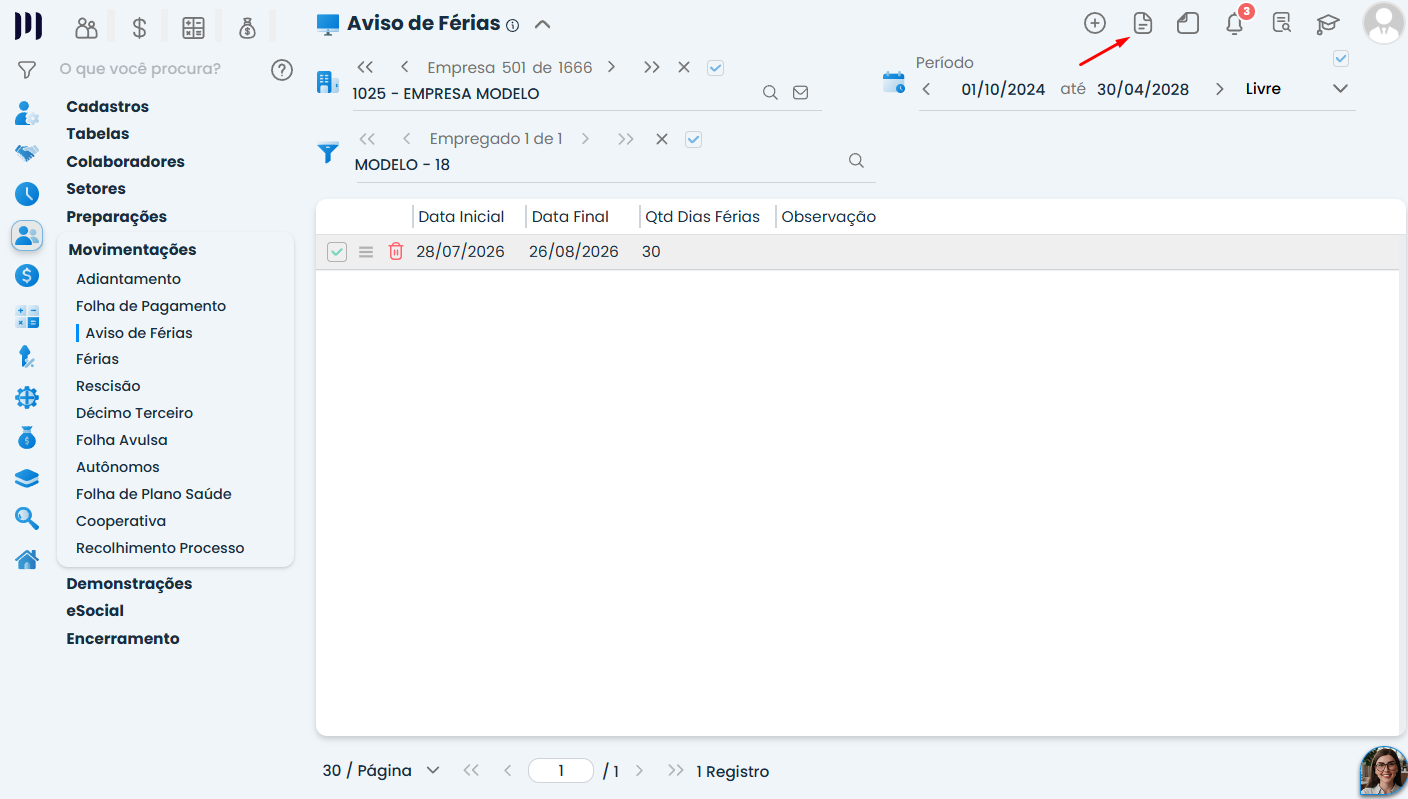Toggle the Empregado filter checkbox
This screenshot has width=1408, height=799.
(x=693, y=139)
